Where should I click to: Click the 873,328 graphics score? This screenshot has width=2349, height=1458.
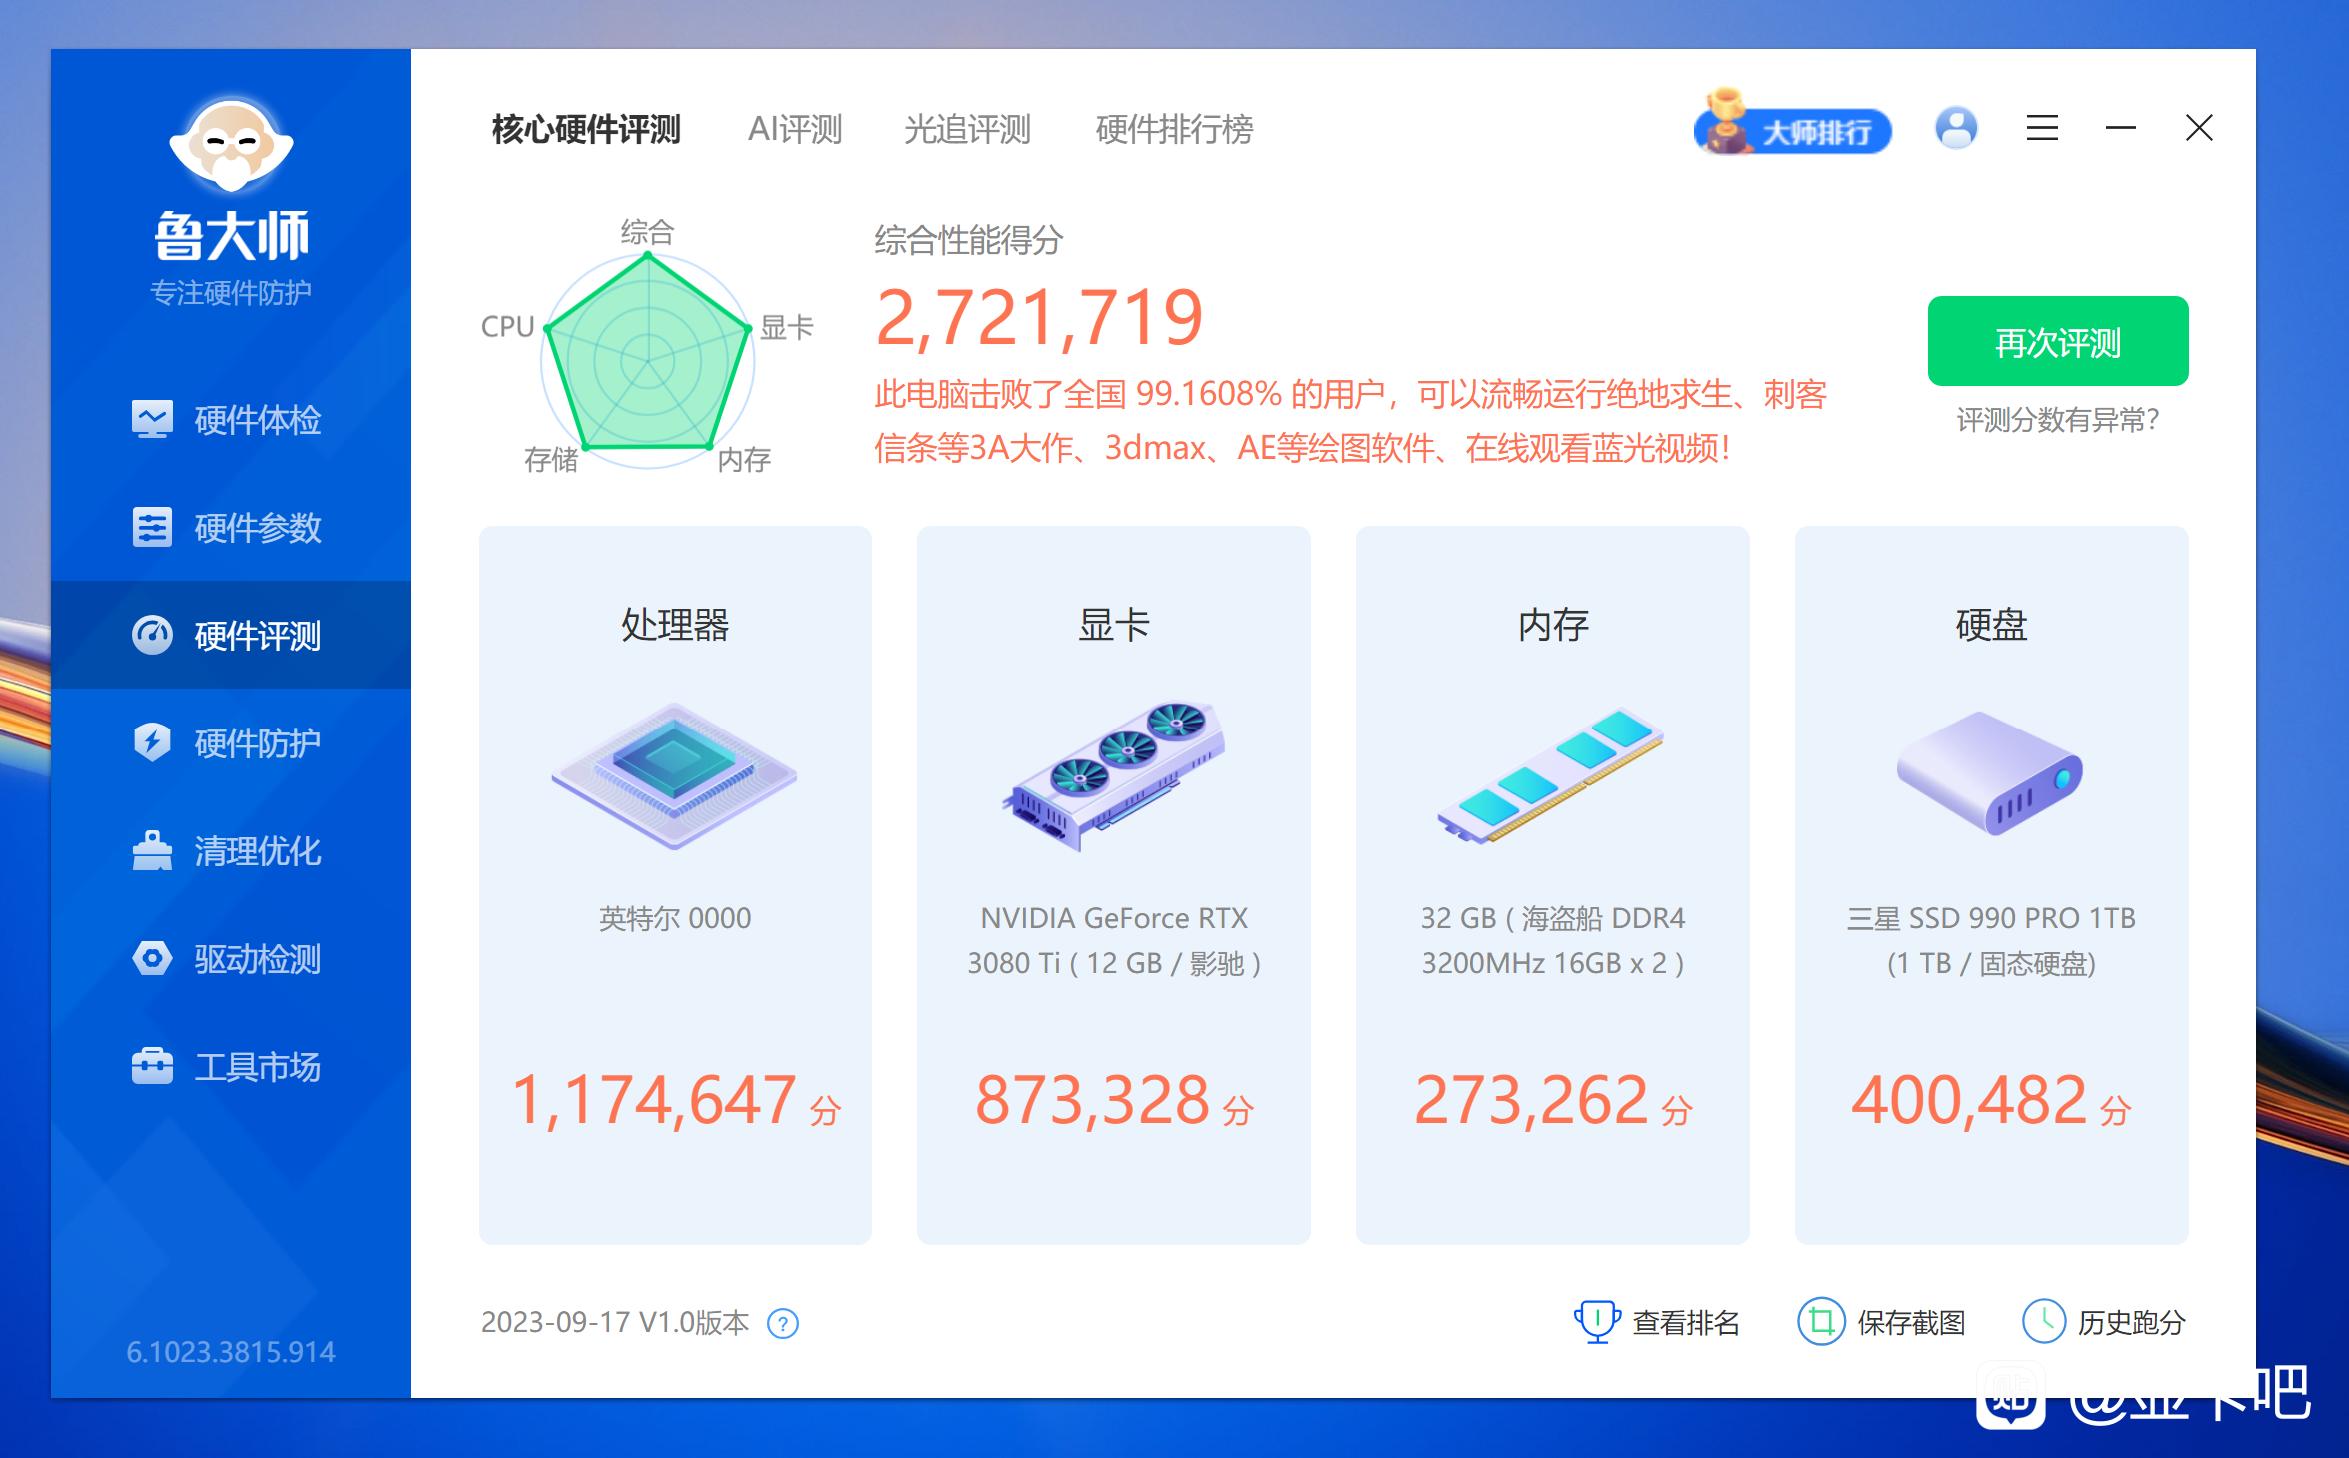click(x=1092, y=1100)
